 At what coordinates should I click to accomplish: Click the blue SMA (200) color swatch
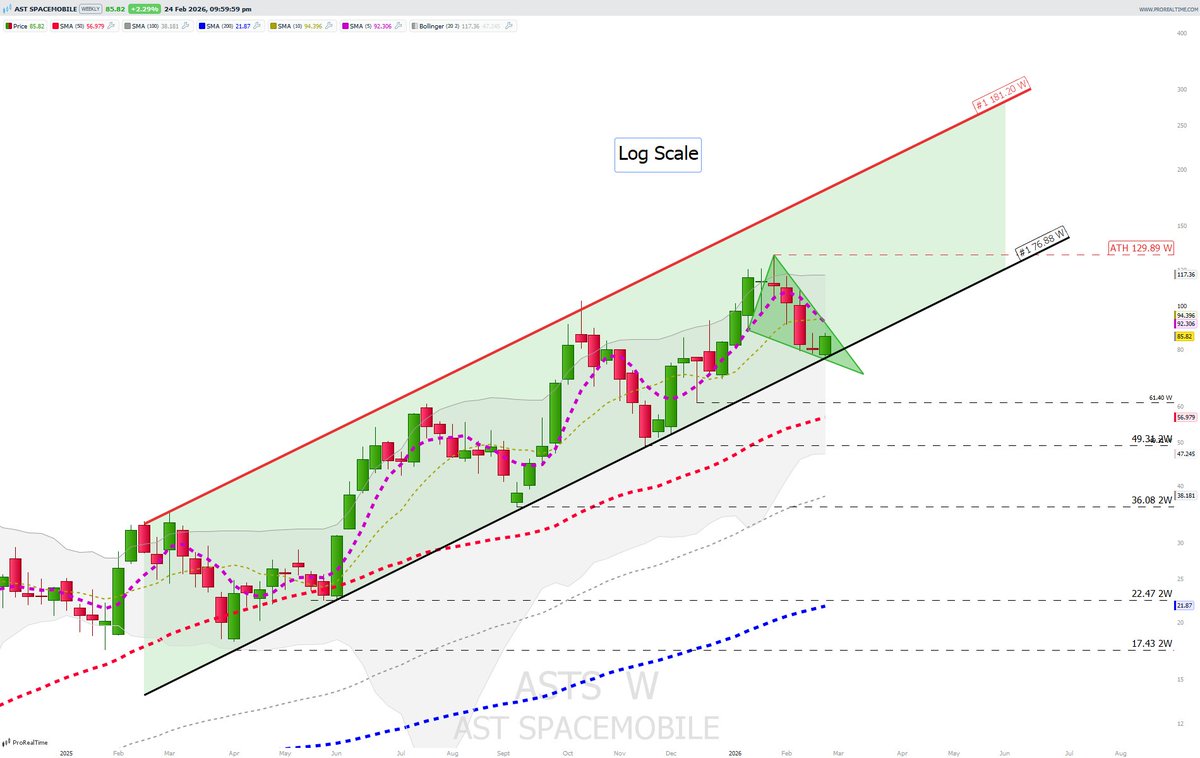coord(202,26)
